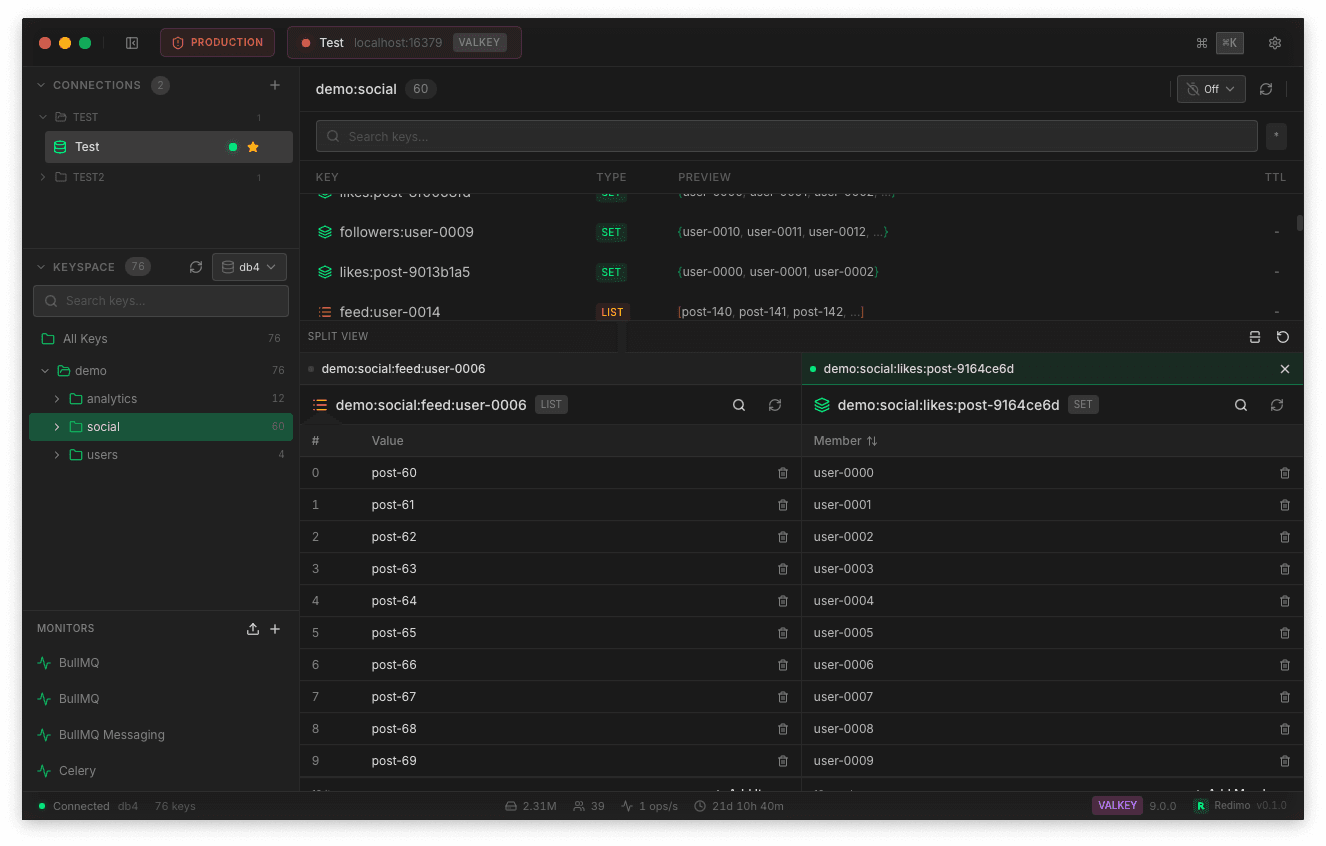This screenshot has width=1326, height=846.
Task: Search within demo:social:feed:user-0006 list
Action: [x=739, y=405]
